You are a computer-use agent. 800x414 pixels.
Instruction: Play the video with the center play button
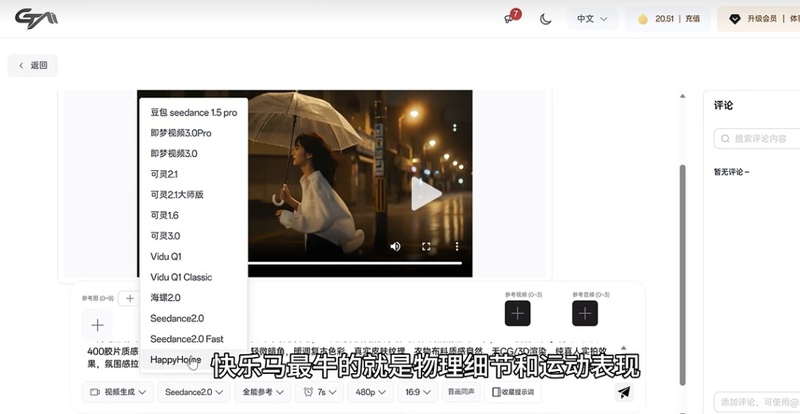(426, 193)
